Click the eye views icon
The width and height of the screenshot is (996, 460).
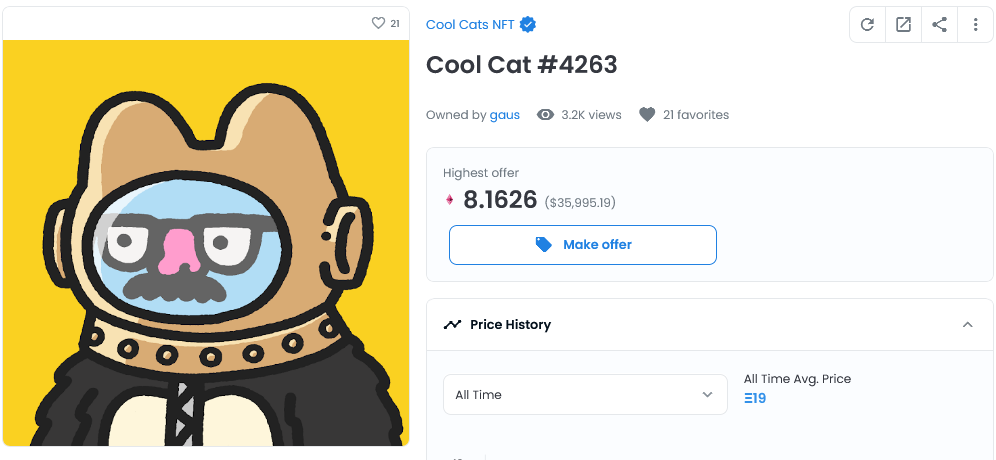point(545,115)
